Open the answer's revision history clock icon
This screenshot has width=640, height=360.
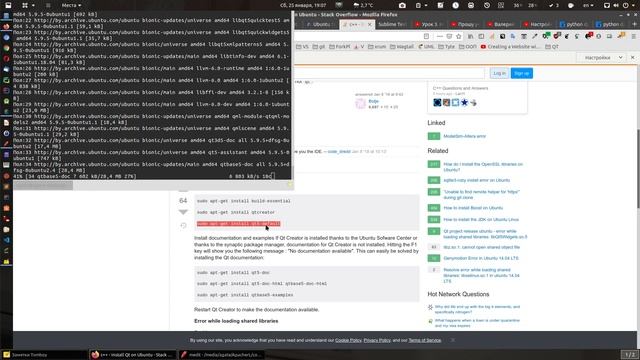[x=183, y=225]
